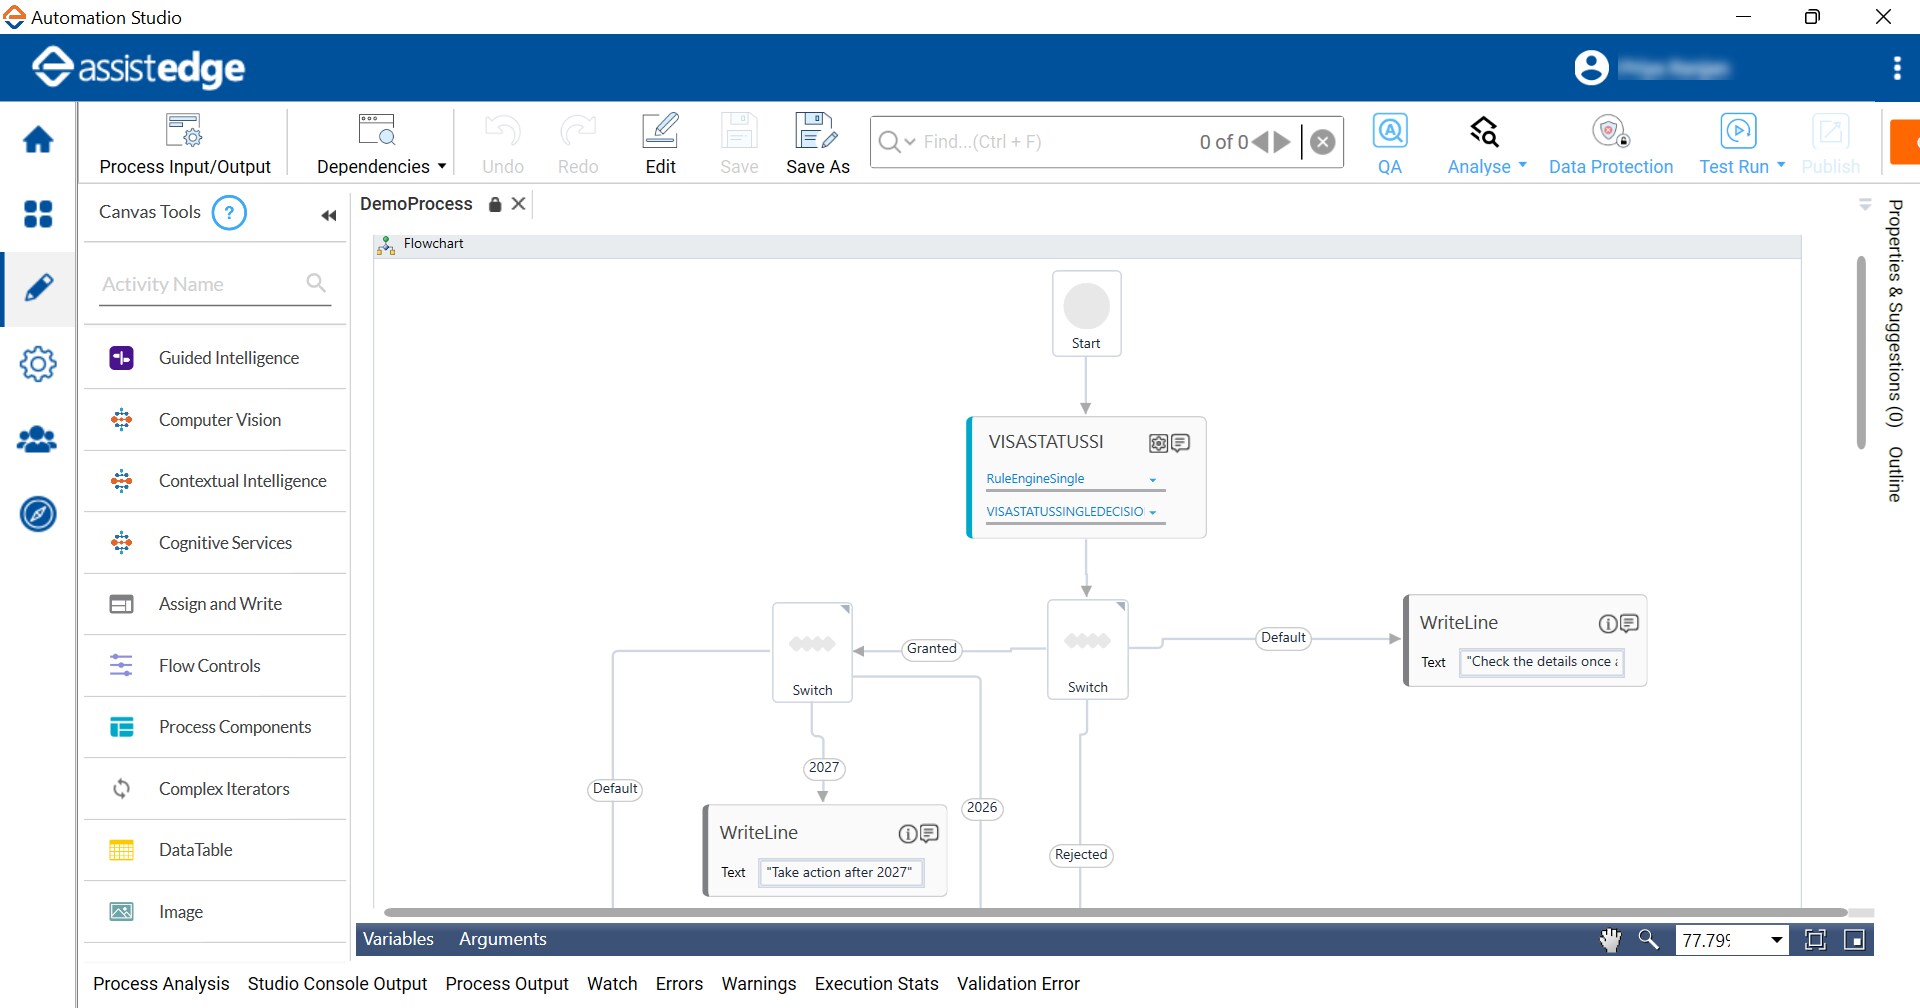This screenshot has height=1008, width=1920.
Task: Open the Execution Stats tab
Action: pyautogui.click(x=875, y=984)
